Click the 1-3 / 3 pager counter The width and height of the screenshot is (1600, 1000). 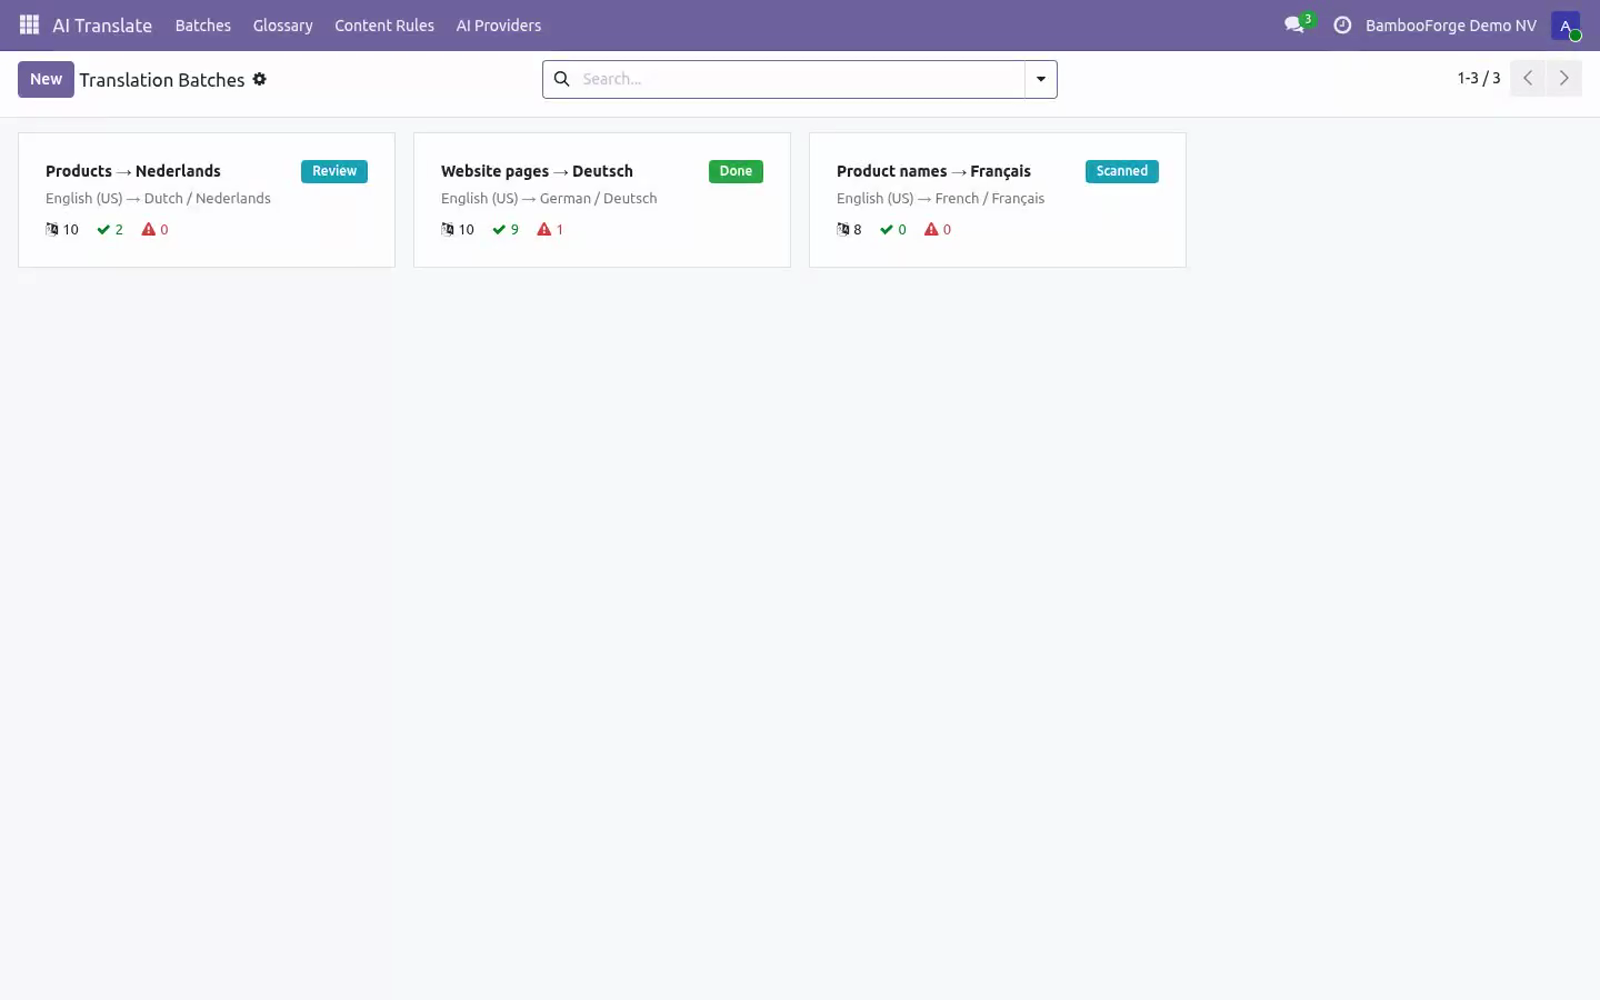point(1478,78)
